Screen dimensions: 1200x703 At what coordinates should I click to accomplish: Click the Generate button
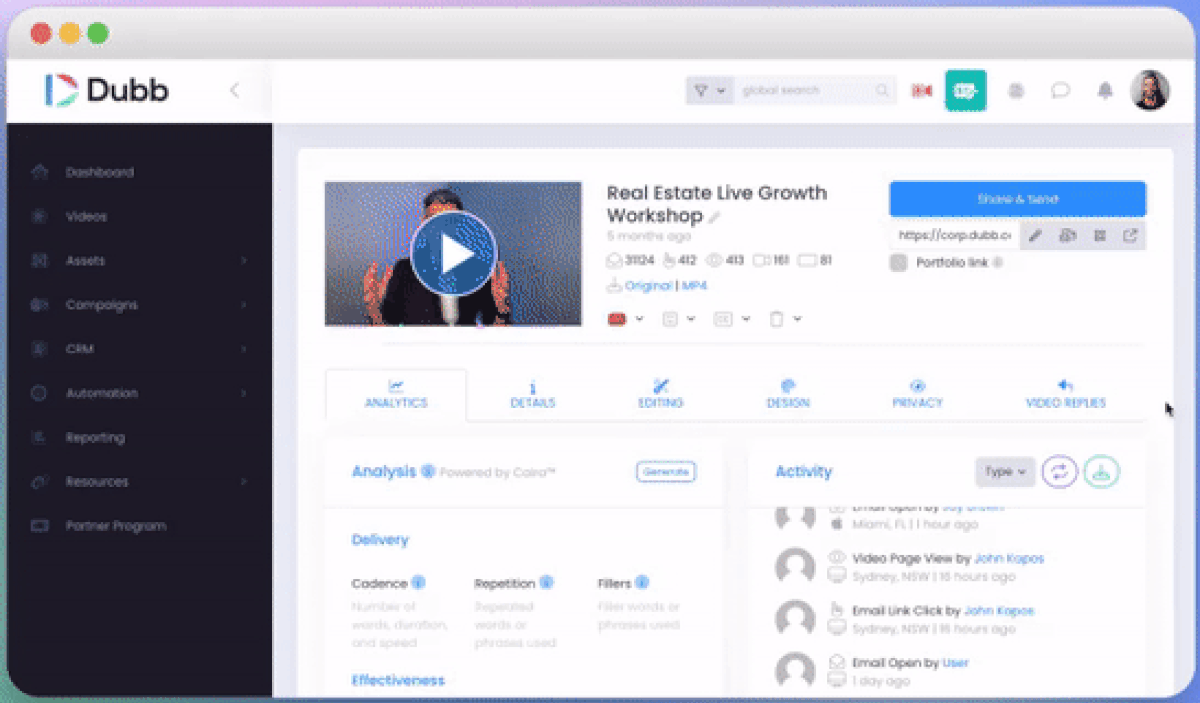coord(666,471)
